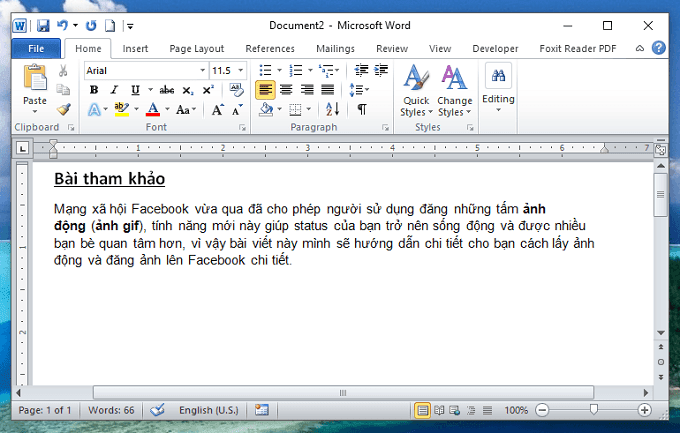680x433 pixels.
Task: Increase paragraph indent
Action: pos(381,70)
